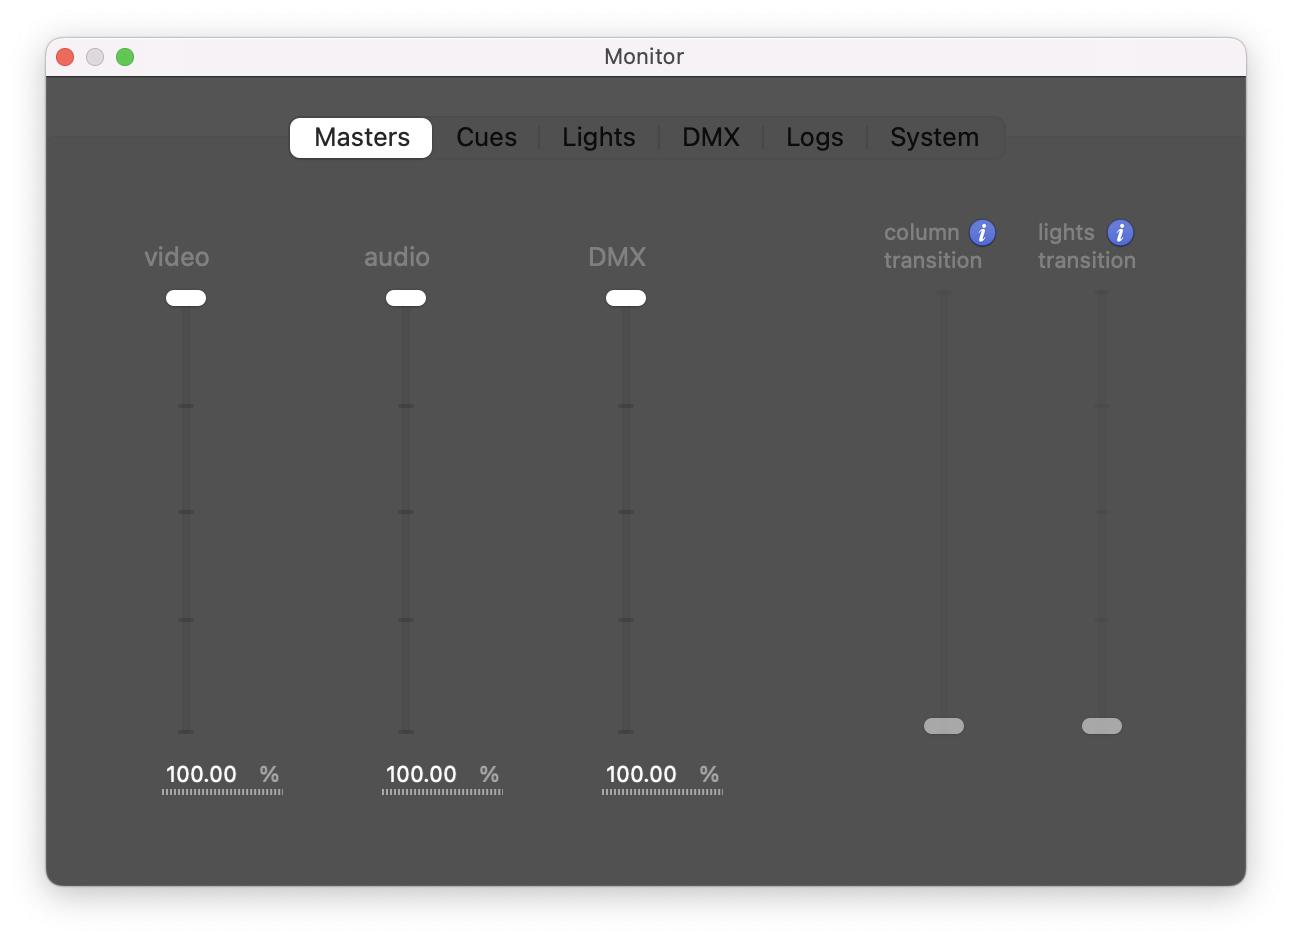Close the Monitor window
This screenshot has height=940, width=1292.
coord(65,57)
